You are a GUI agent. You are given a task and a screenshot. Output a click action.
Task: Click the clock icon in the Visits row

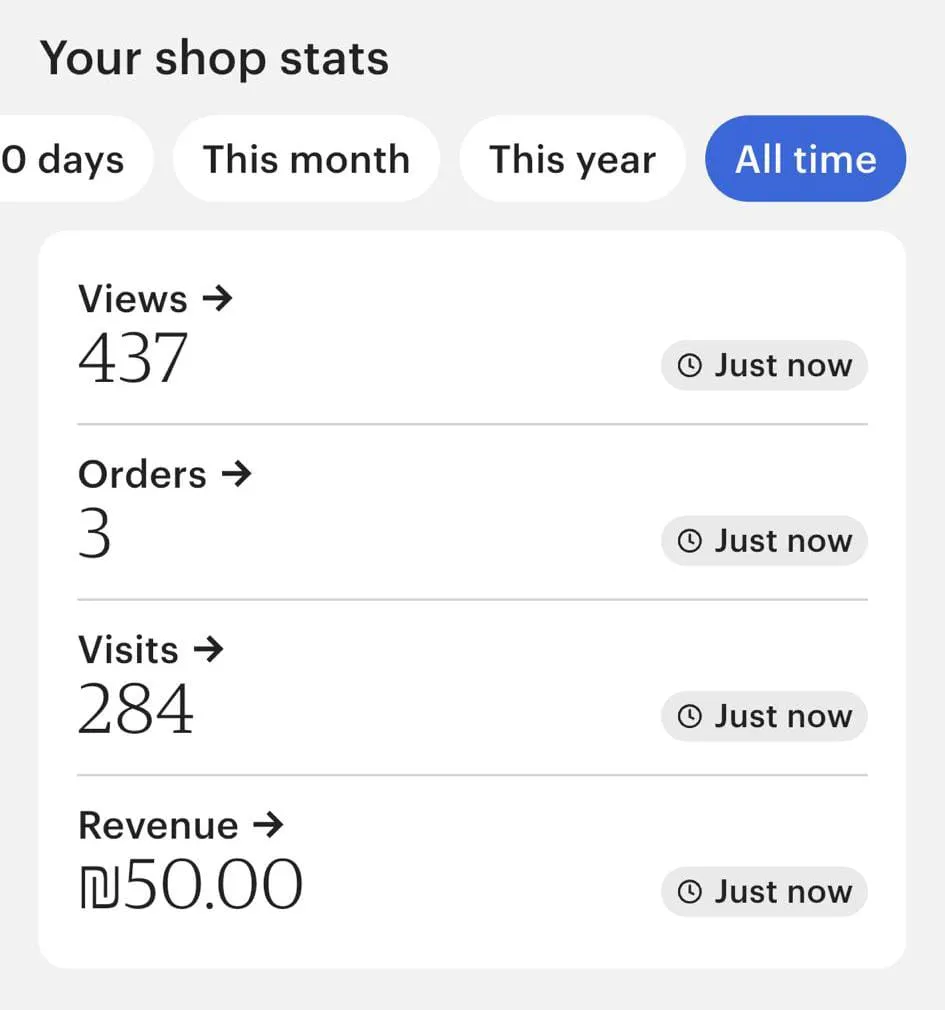pyautogui.click(x=689, y=717)
